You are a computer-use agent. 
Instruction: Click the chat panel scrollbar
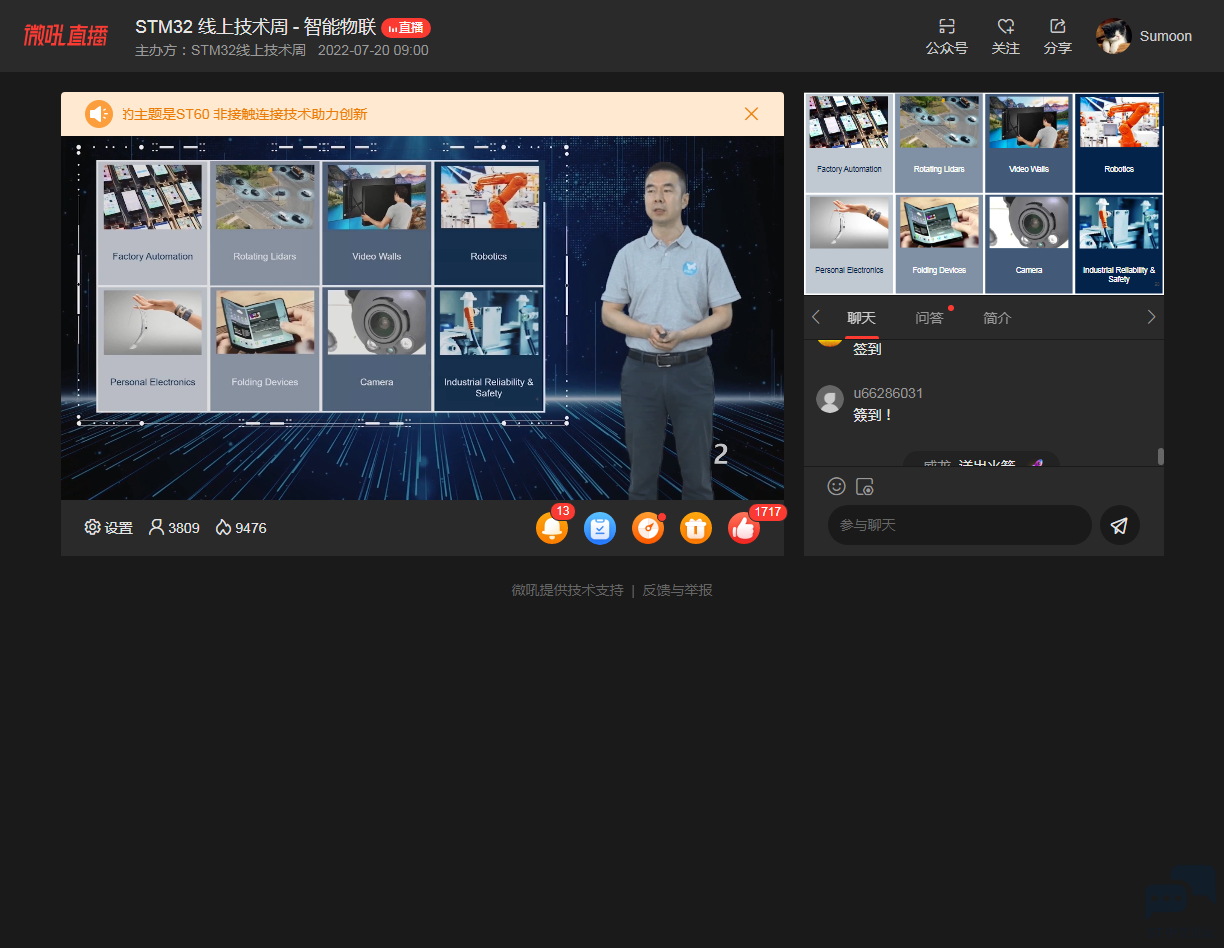pyautogui.click(x=1161, y=456)
